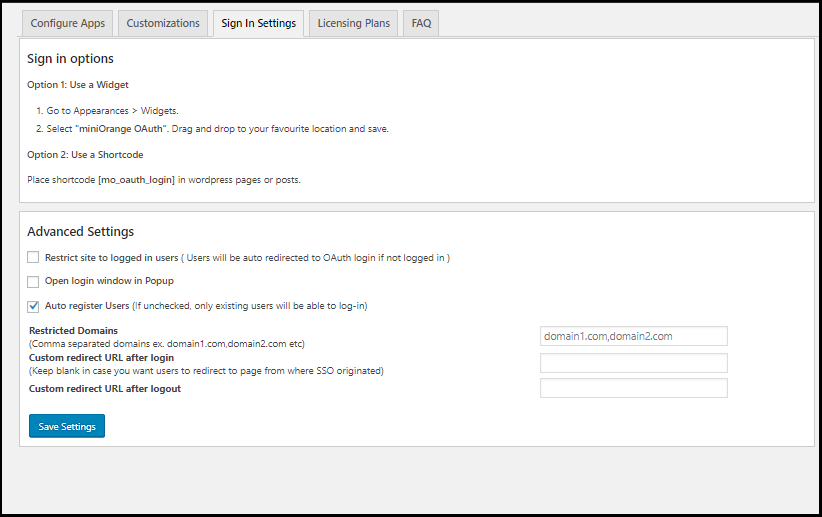Tick the Open login window in Popup checkbox
This screenshot has height=517, width=822.
click(34, 282)
